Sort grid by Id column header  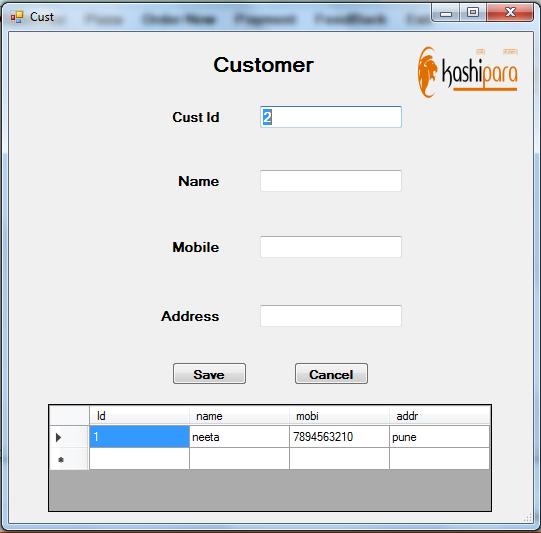[x=139, y=416]
